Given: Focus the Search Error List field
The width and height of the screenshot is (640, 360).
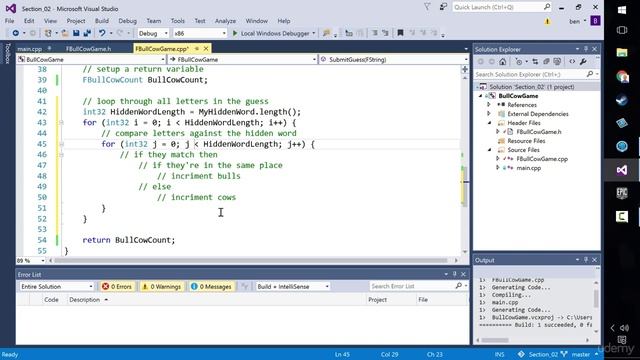Looking at the screenshot, I should pyautogui.click(x=413, y=287).
